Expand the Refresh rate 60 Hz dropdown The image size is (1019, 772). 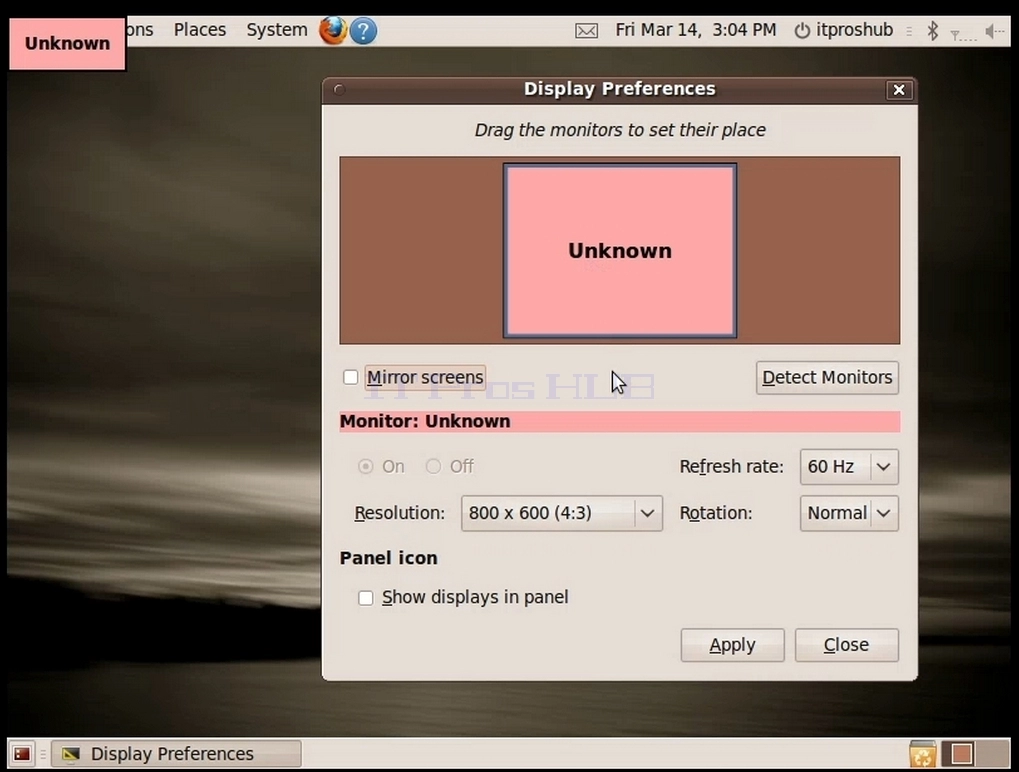(849, 467)
